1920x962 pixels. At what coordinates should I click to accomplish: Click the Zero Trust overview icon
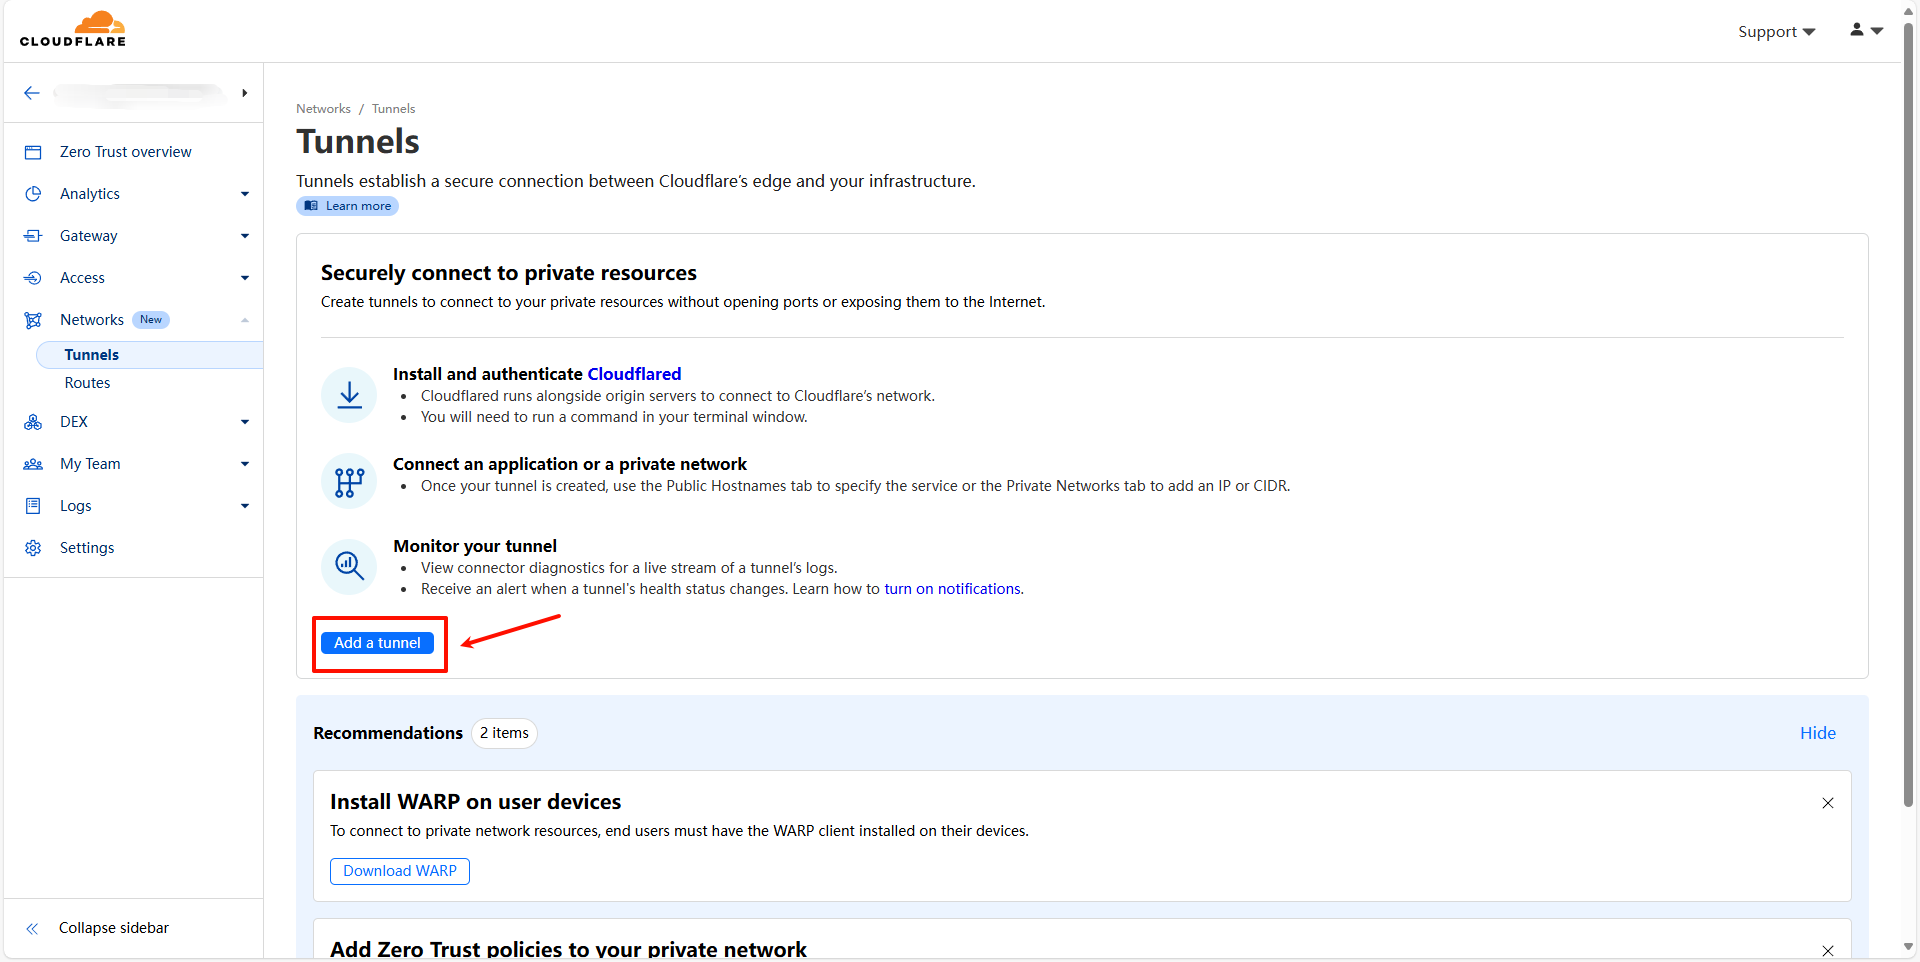(x=33, y=152)
